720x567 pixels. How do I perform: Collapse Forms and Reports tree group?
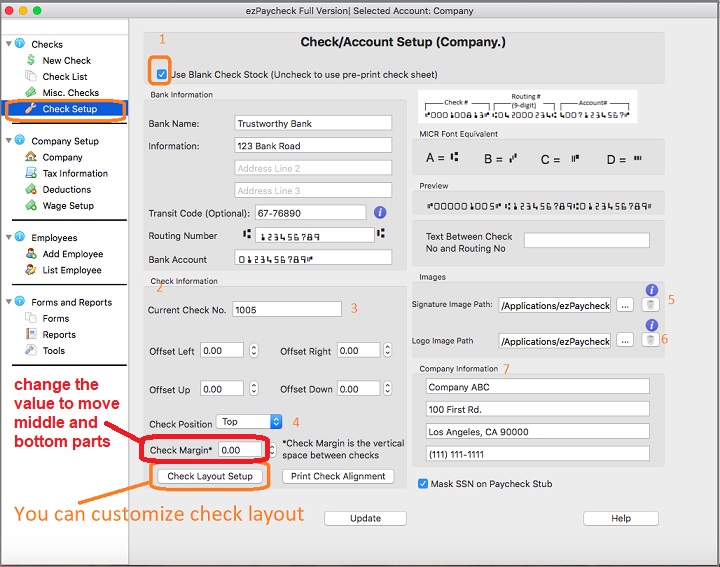[x=9, y=302]
